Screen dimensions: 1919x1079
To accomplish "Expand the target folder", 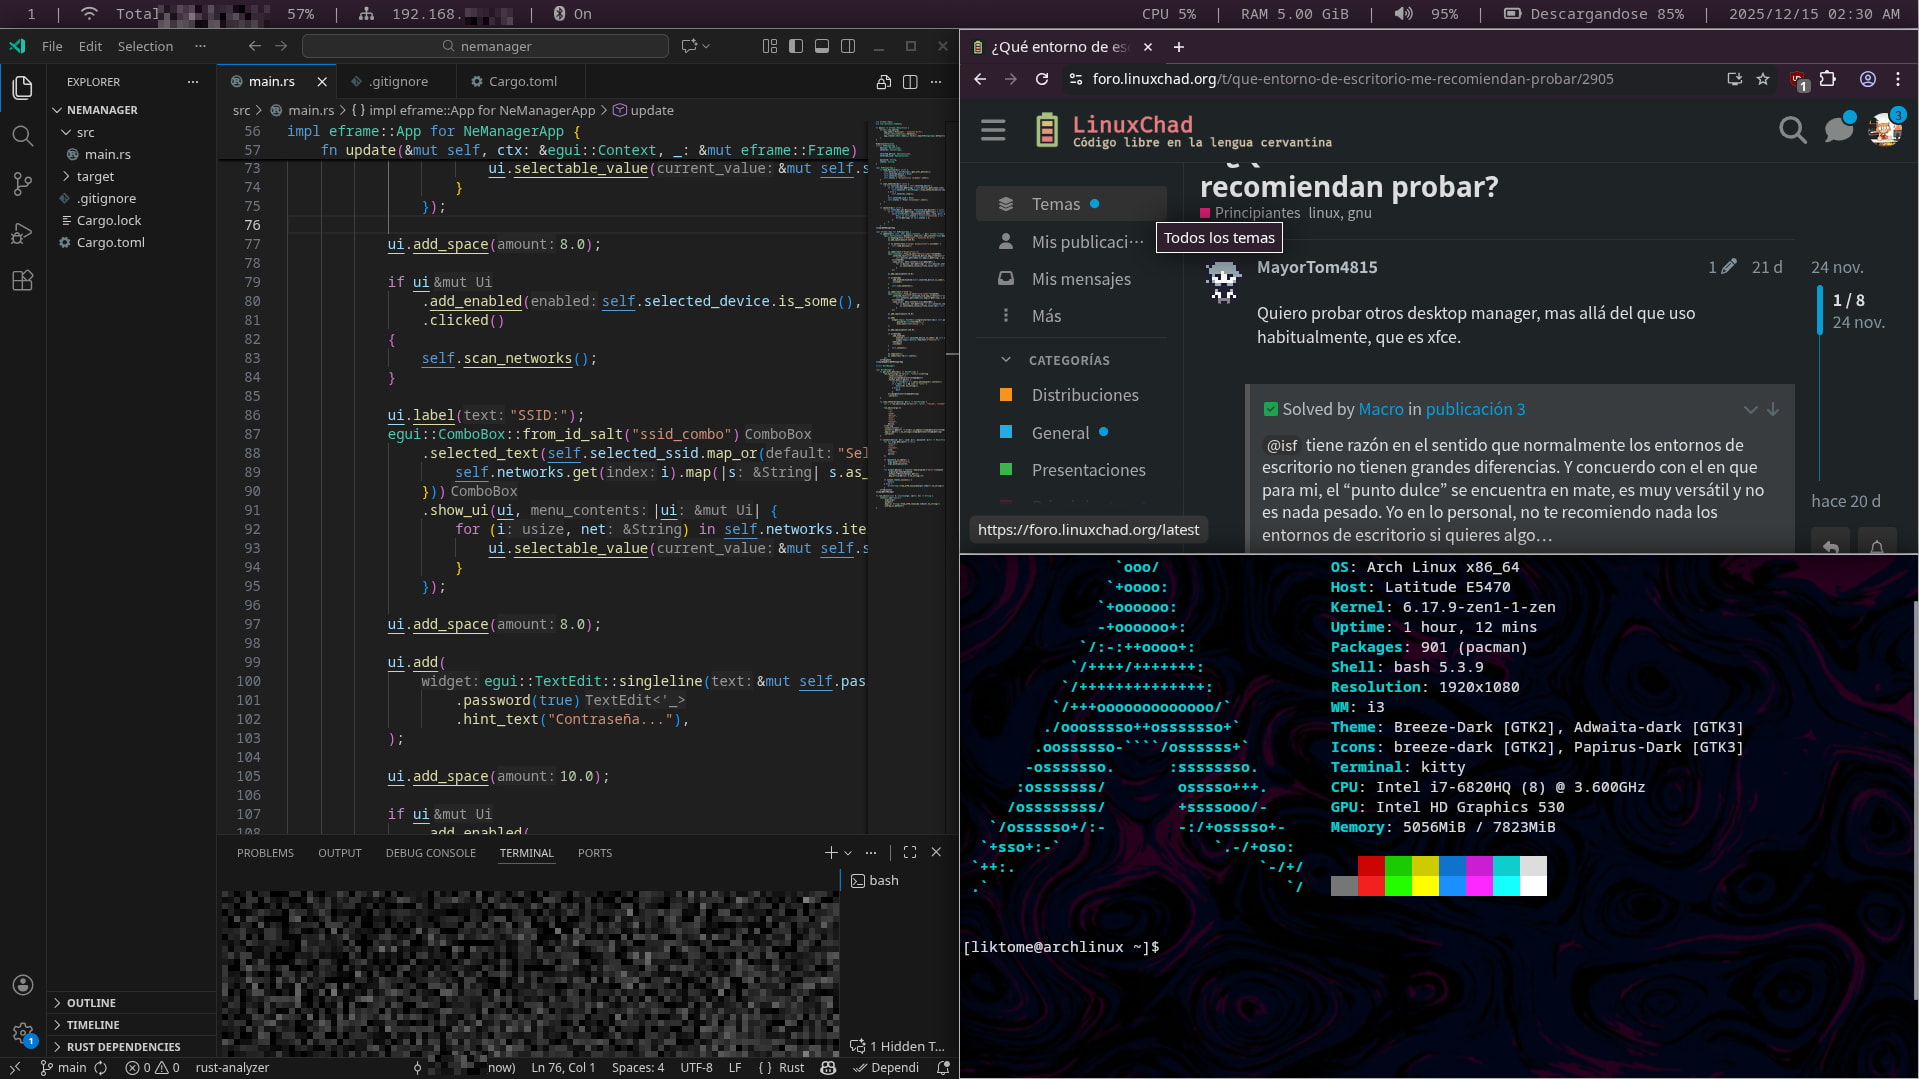I will (x=95, y=176).
